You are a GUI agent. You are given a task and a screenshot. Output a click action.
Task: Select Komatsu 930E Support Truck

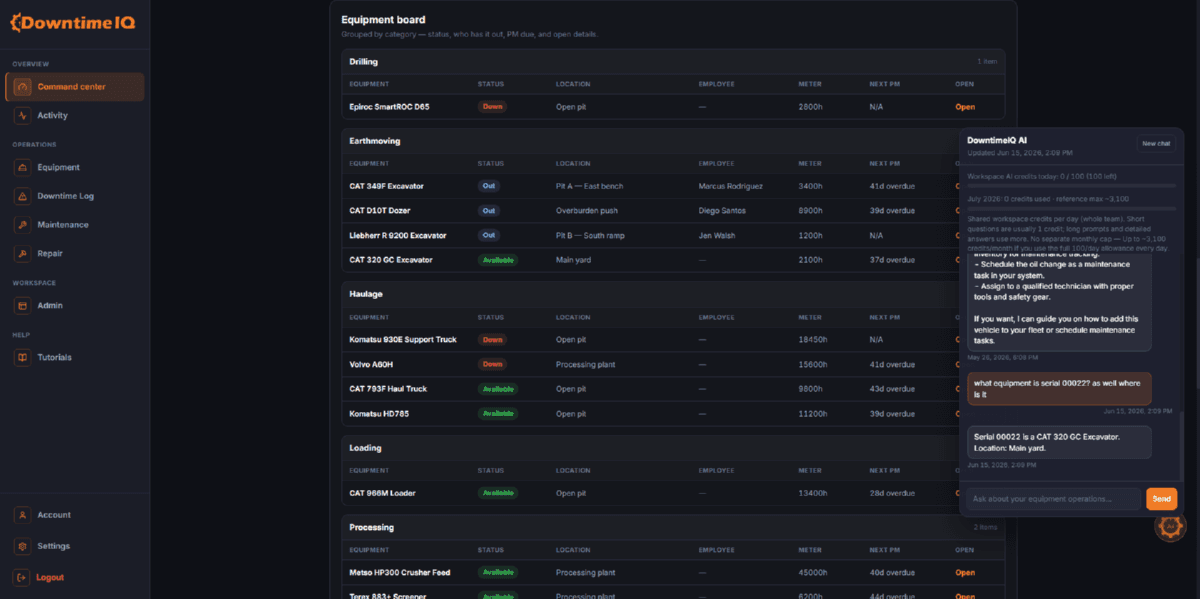click(x=402, y=340)
